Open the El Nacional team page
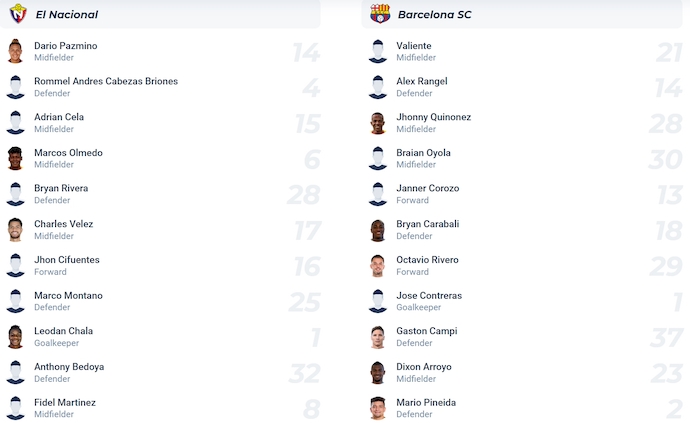This screenshot has height=423, width=690. pyautogui.click(x=66, y=15)
